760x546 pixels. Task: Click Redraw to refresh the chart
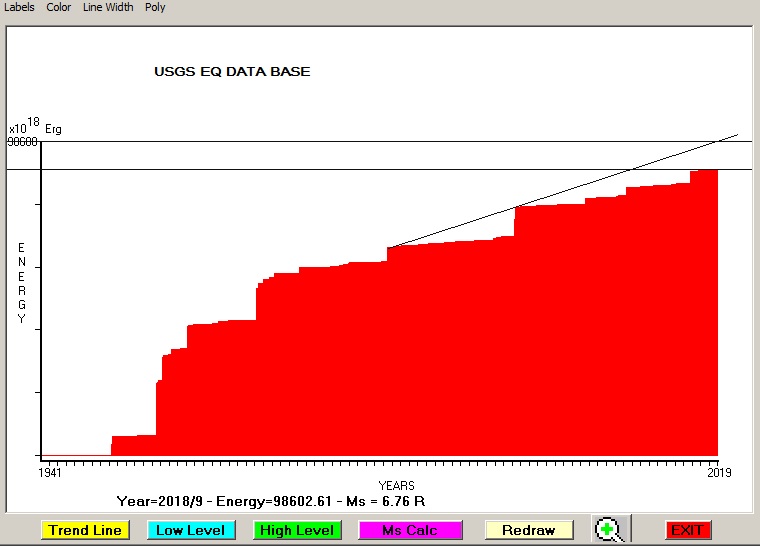coord(529,530)
